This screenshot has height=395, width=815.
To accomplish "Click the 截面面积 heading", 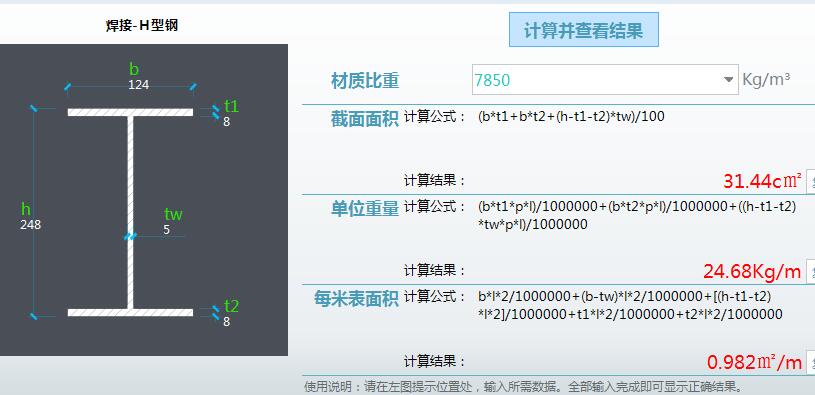I will (365, 119).
